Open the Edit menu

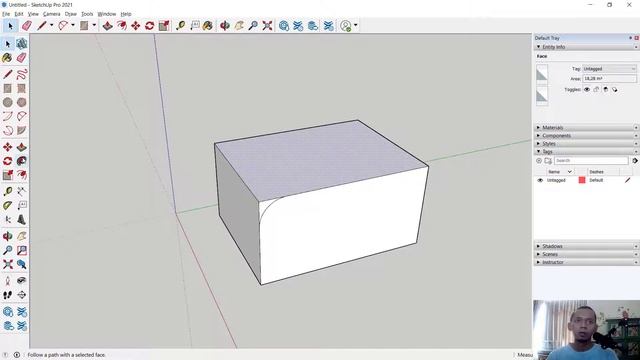tap(19, 14)
